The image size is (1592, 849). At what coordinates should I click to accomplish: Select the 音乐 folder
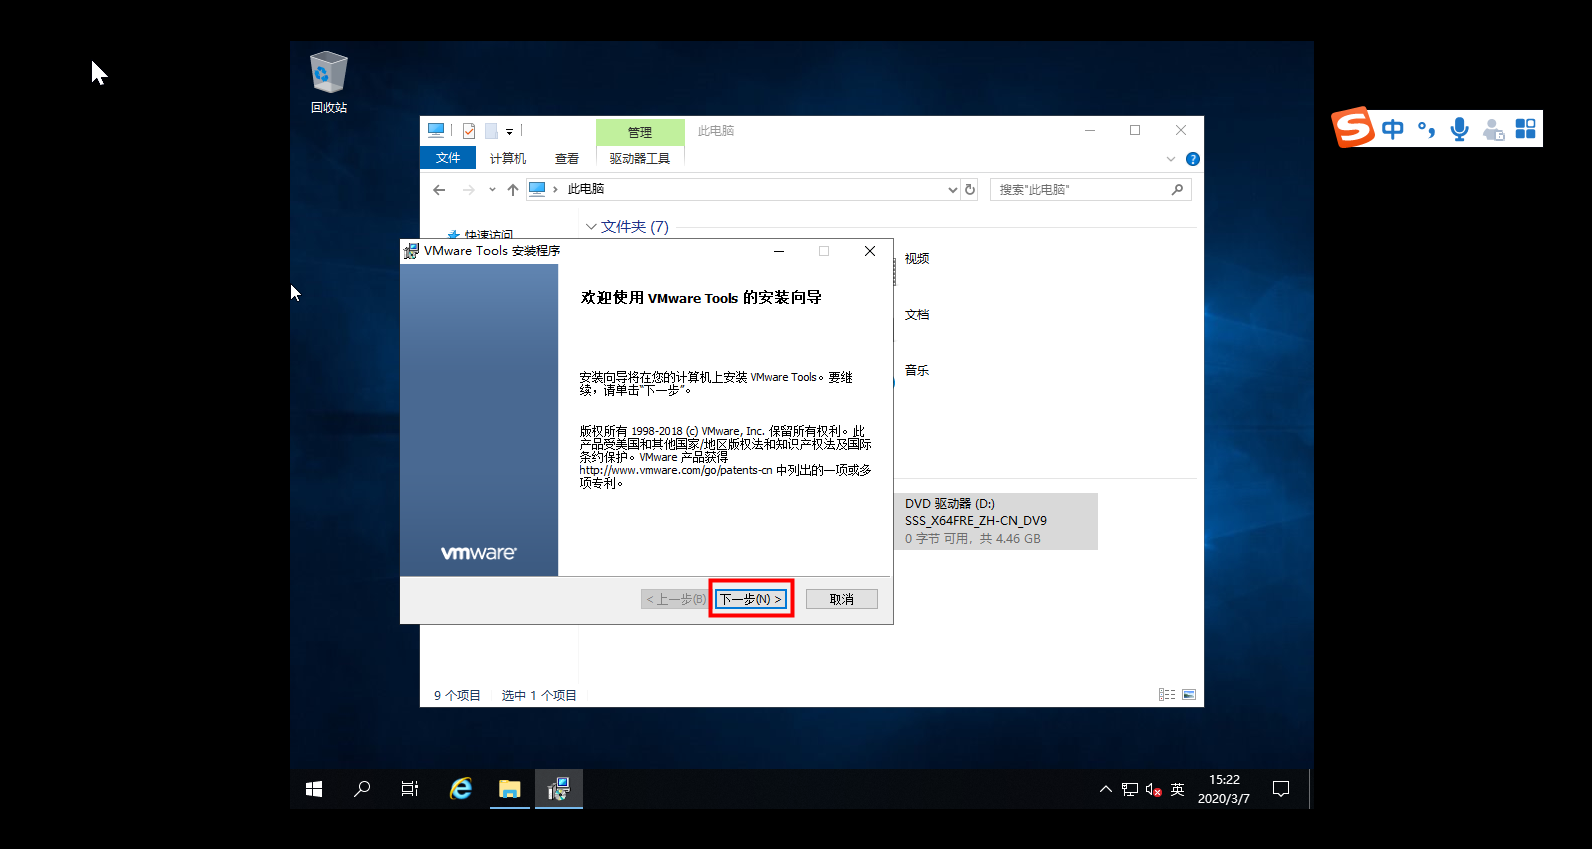pos(917,370)
